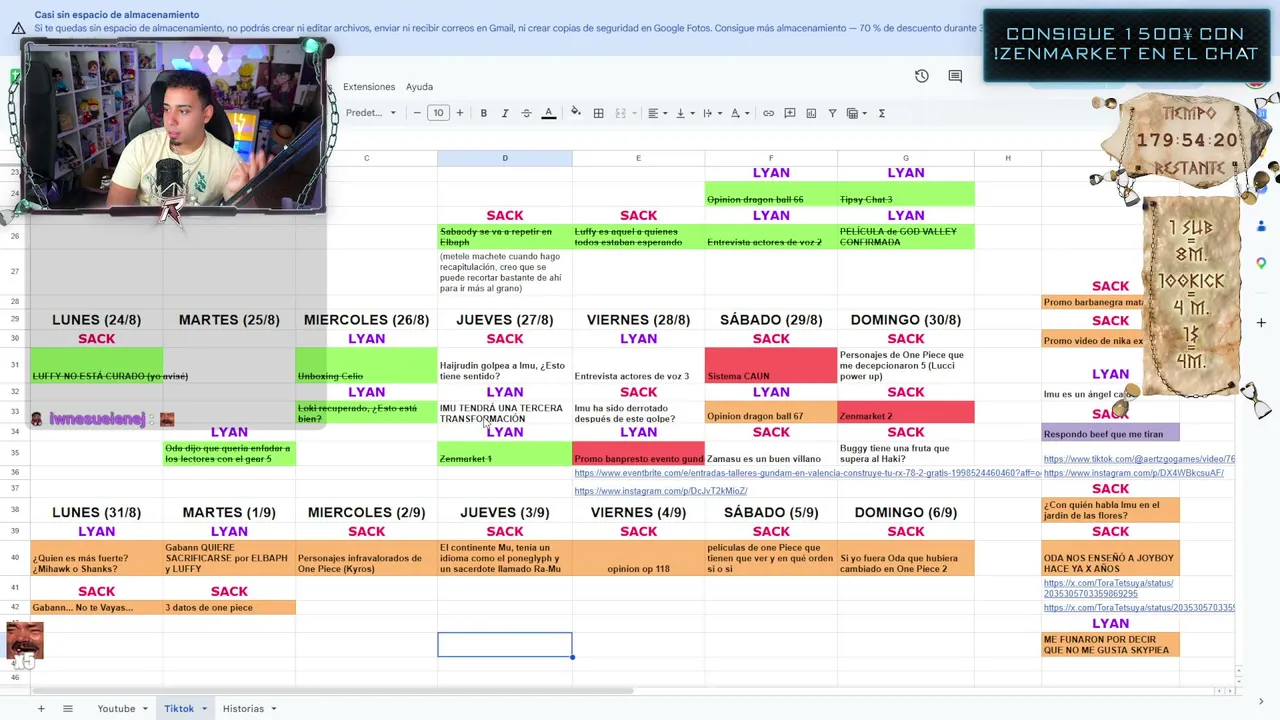Click the get add-ons plus icon
The height and width of the screenshot is (720, 1280).
pyautogui.click(x=1261, y=323)
